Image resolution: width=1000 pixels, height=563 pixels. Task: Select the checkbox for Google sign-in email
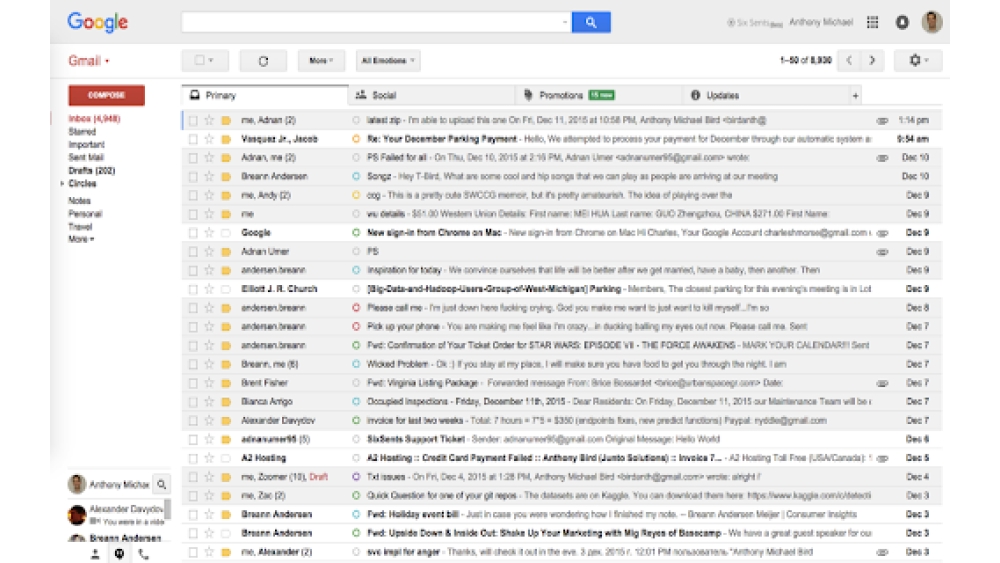pyautogui.click(x=193, y=233)
